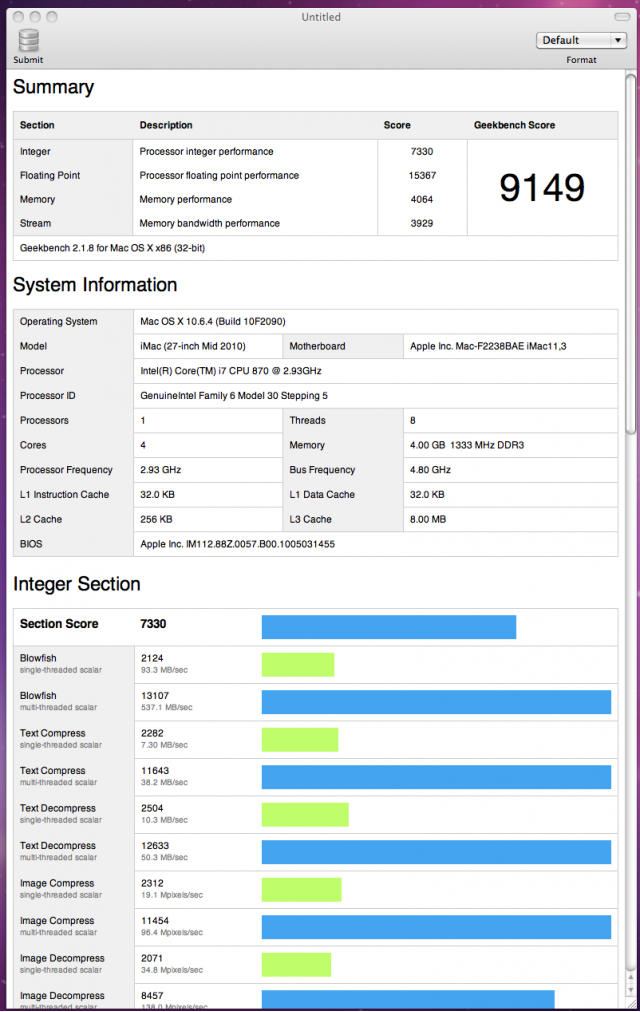Click the Image Decompress single-threaded score 2071
The width and height of the screenshot is (640, 1012).
pyautogui.click(x=152, y=958)
